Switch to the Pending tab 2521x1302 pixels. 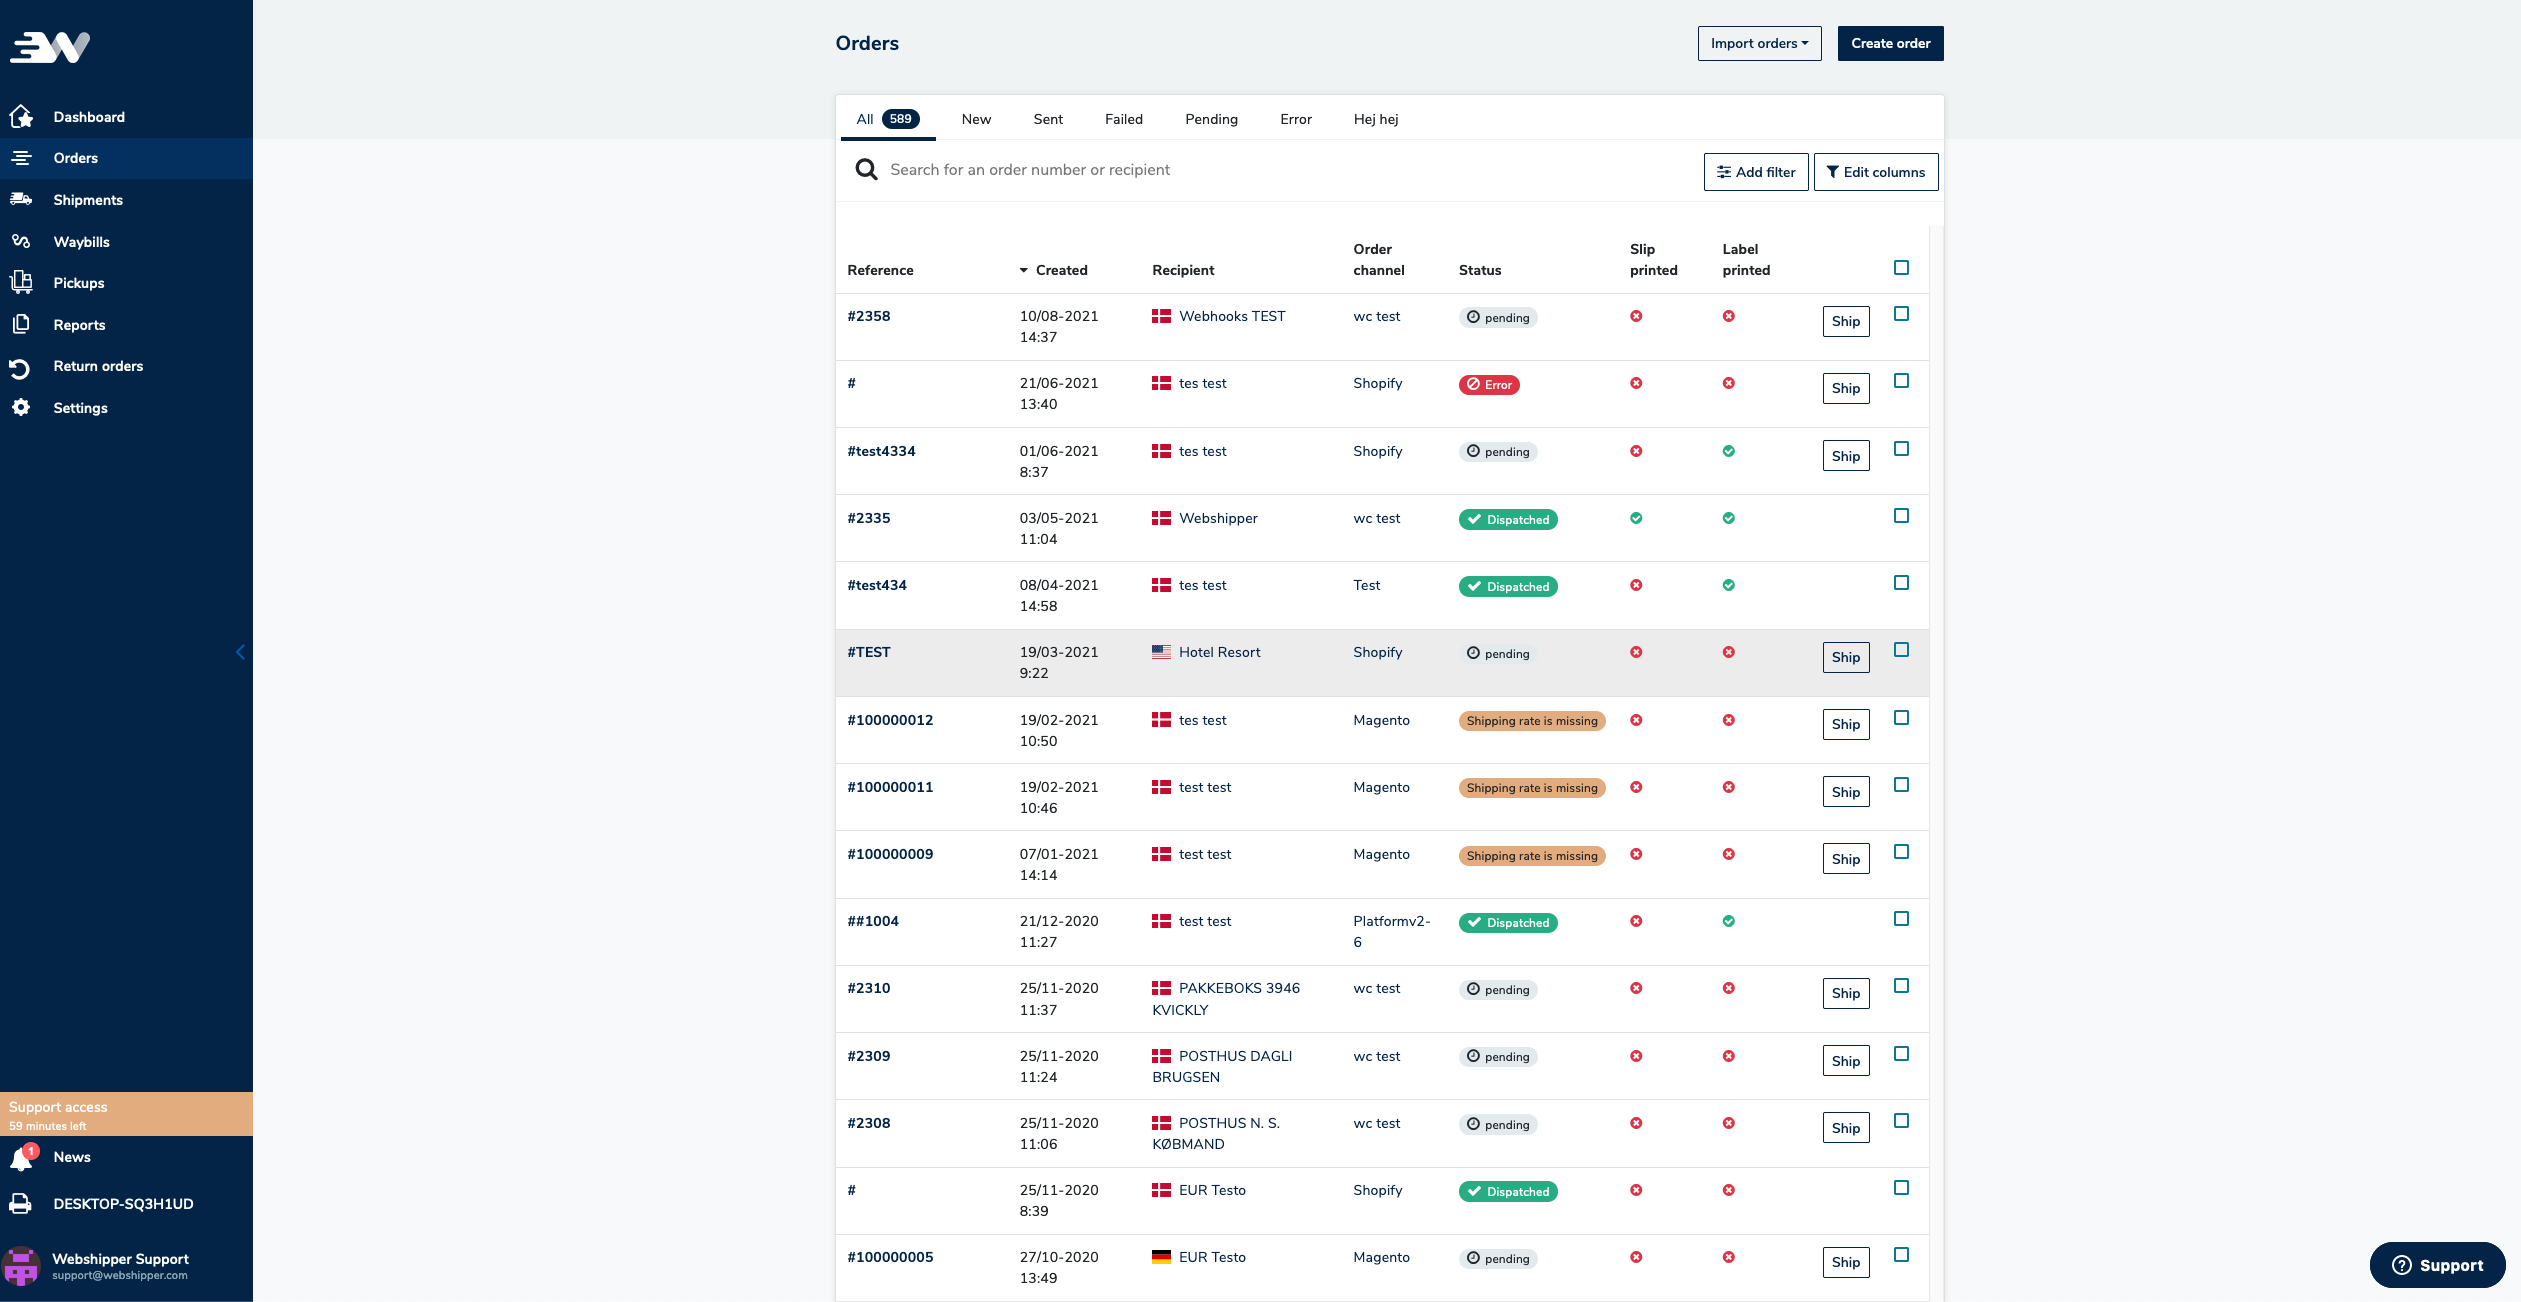[x=1210, y=119]
